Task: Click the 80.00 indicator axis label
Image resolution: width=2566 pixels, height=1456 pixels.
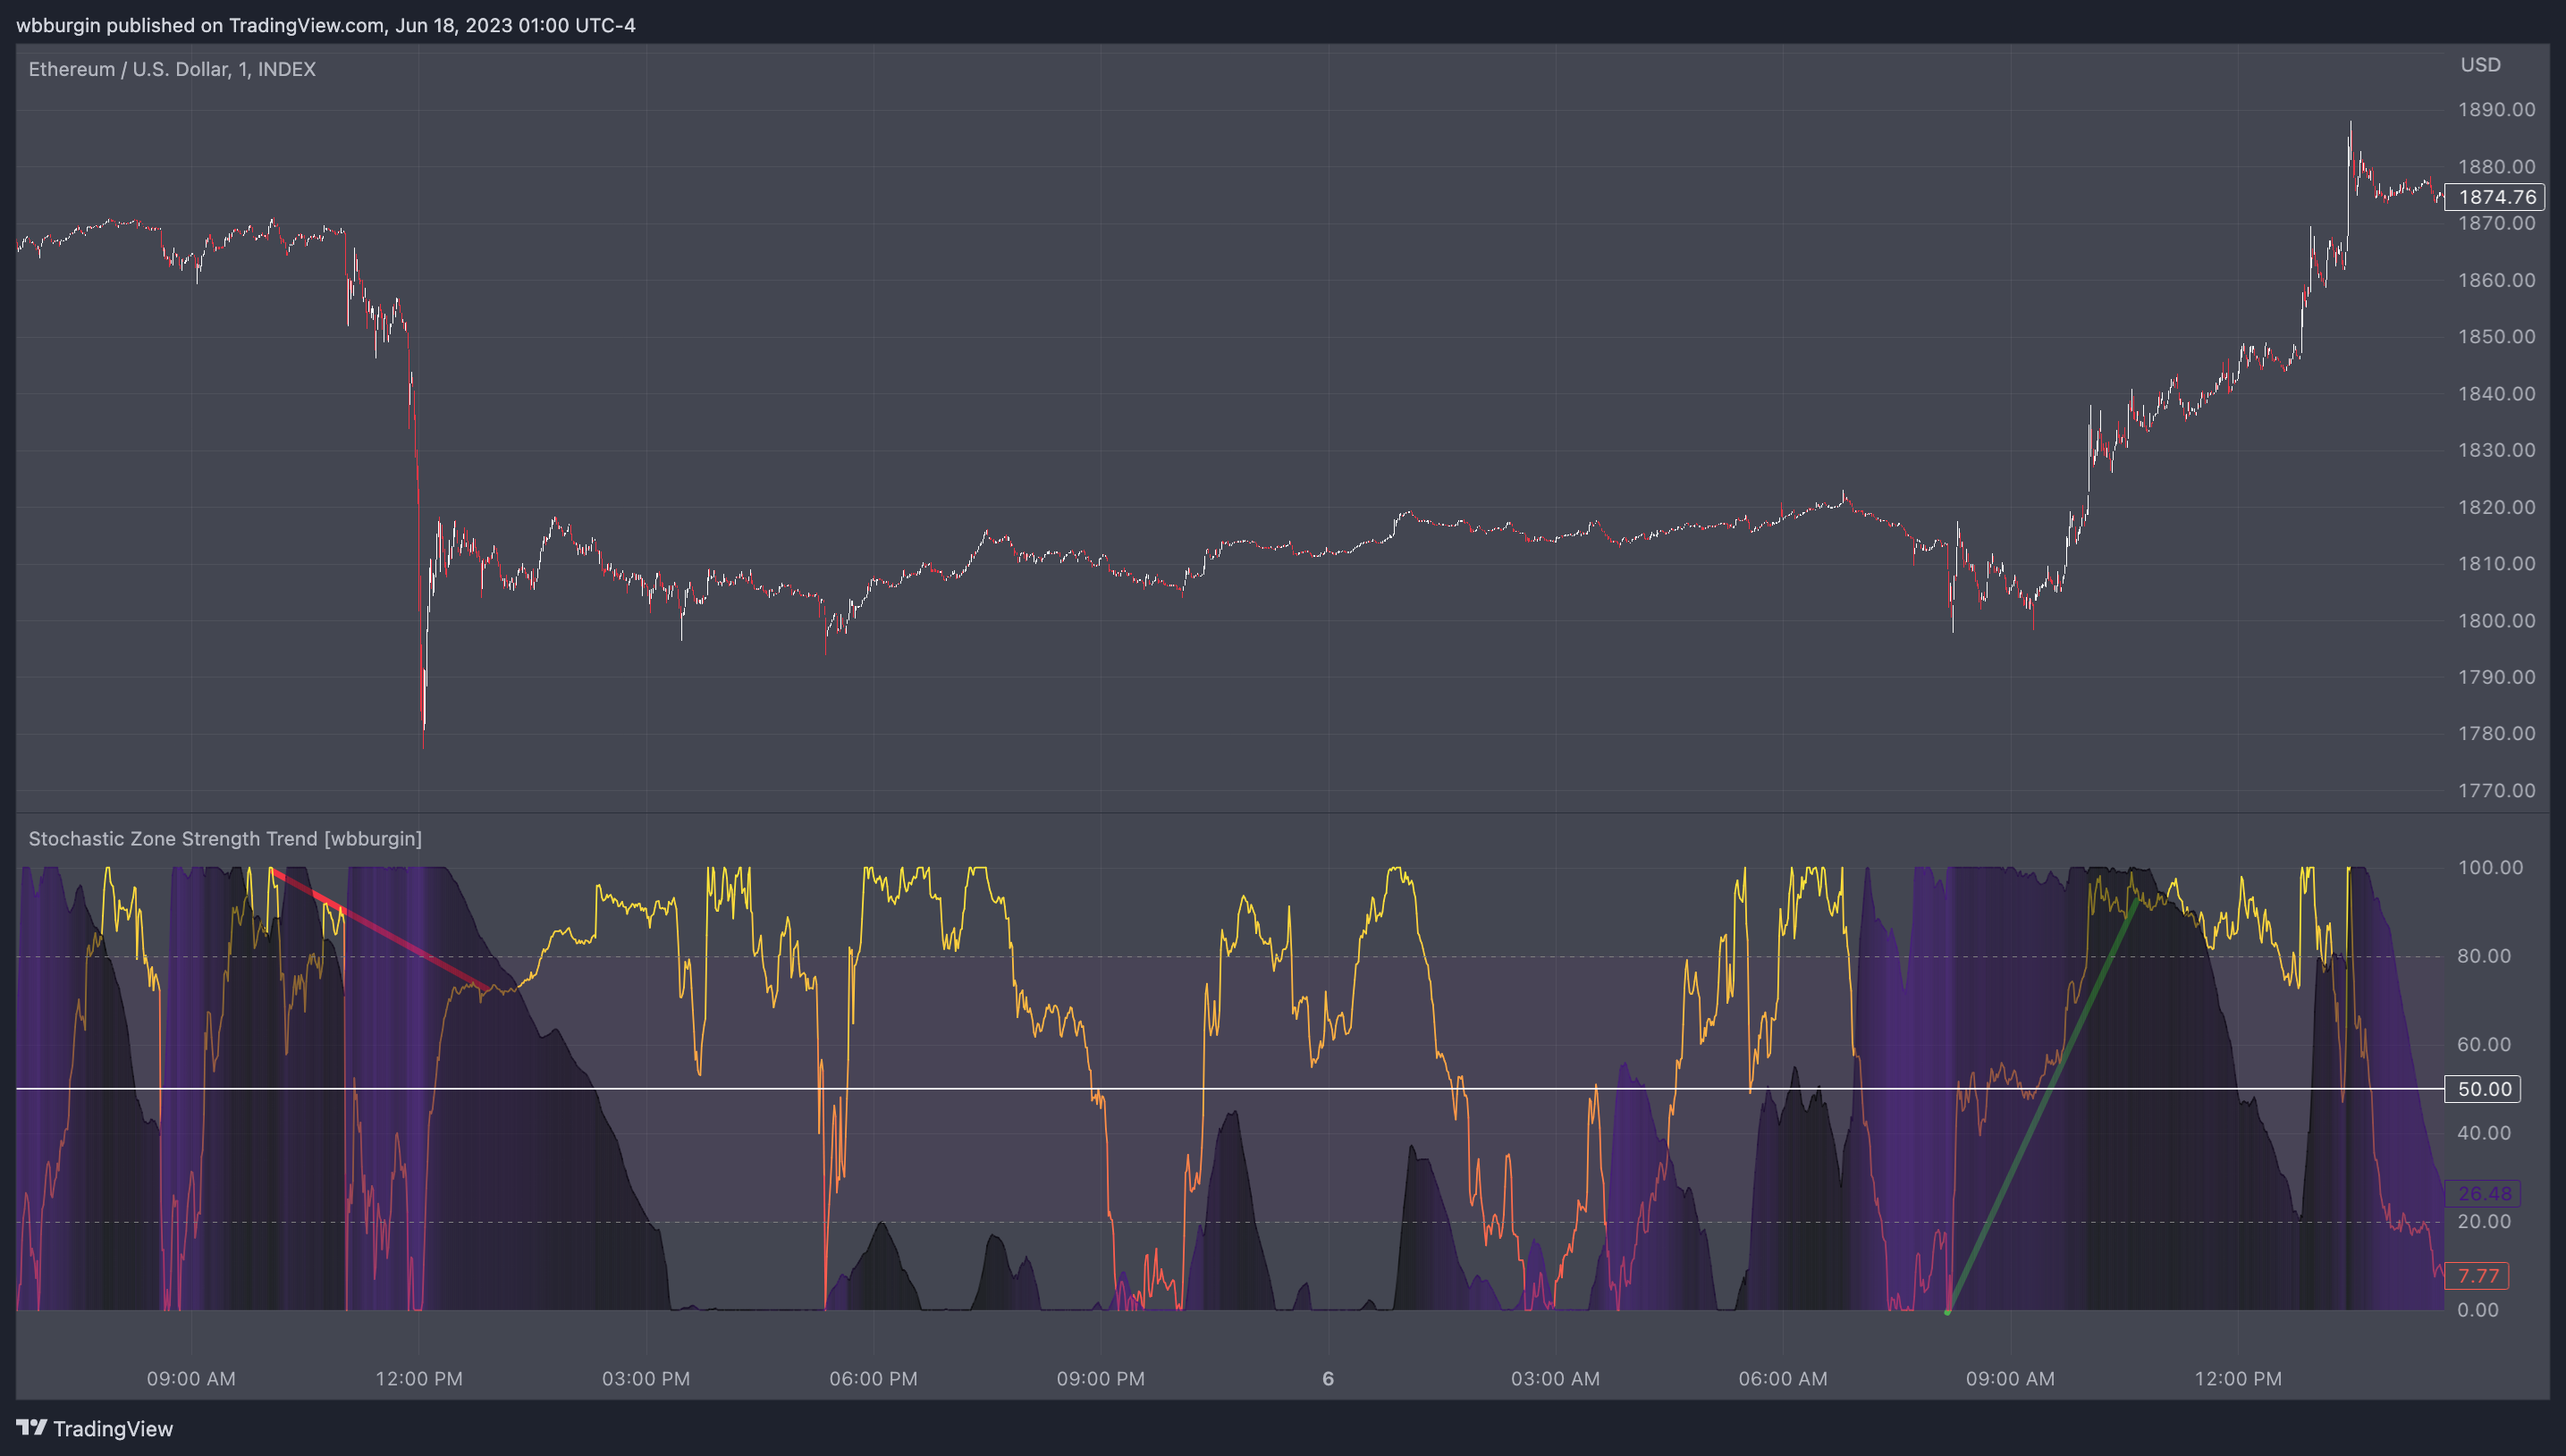Action: pos(2484,956)
